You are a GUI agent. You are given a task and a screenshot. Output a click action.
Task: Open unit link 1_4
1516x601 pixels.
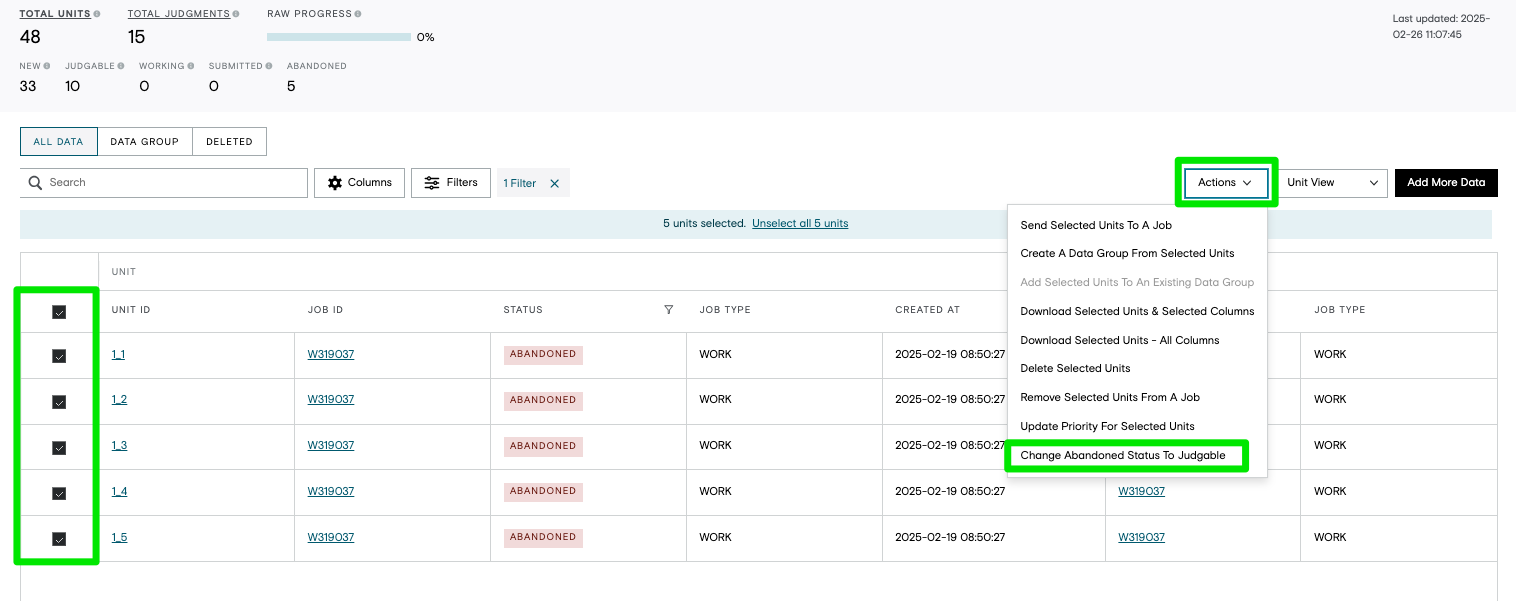pyautogui.click(x=119, y=491)
